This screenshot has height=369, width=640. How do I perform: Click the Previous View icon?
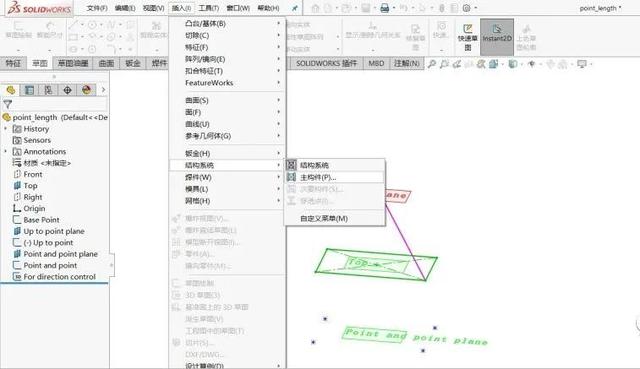pos(457,64)
